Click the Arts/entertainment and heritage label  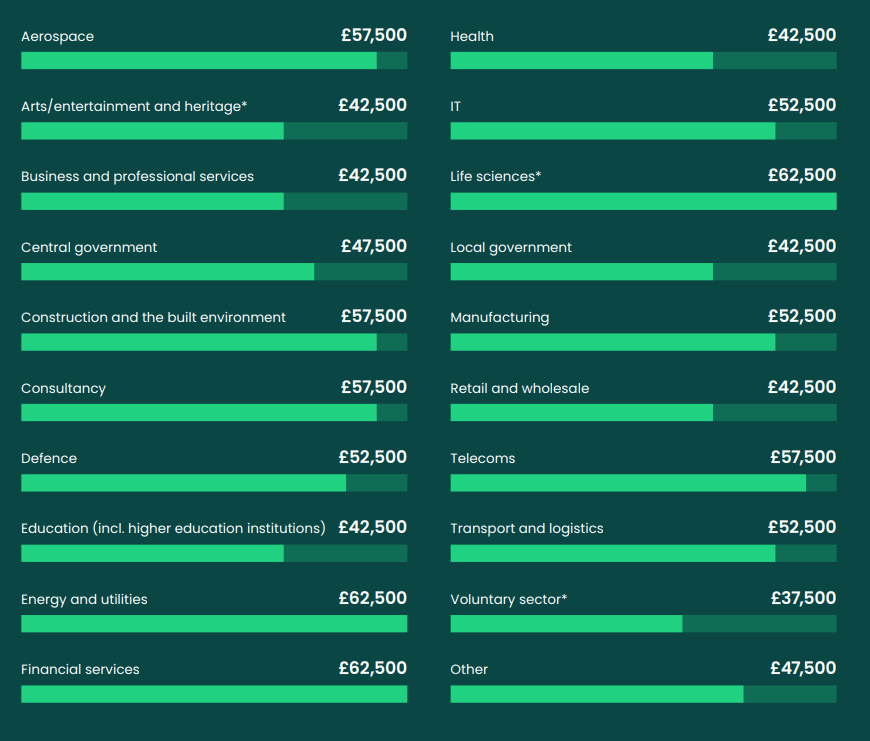tap(134, 106)
